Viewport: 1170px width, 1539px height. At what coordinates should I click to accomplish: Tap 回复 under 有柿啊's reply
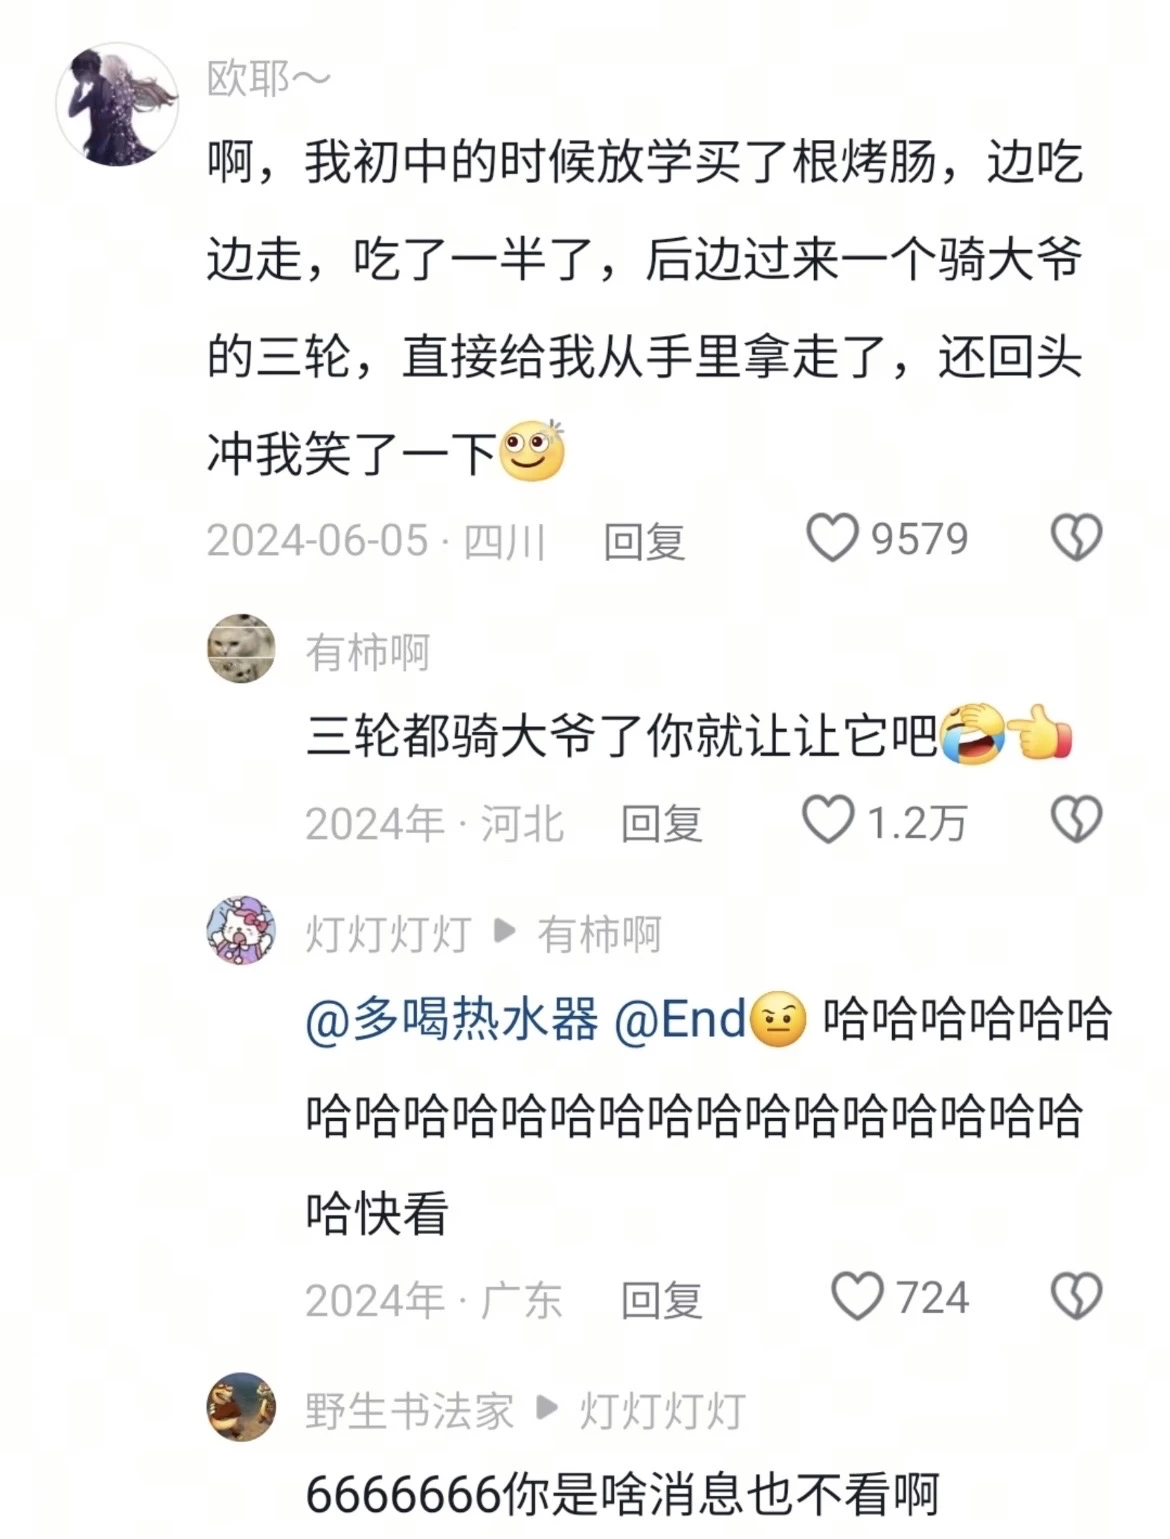[661, 823]
